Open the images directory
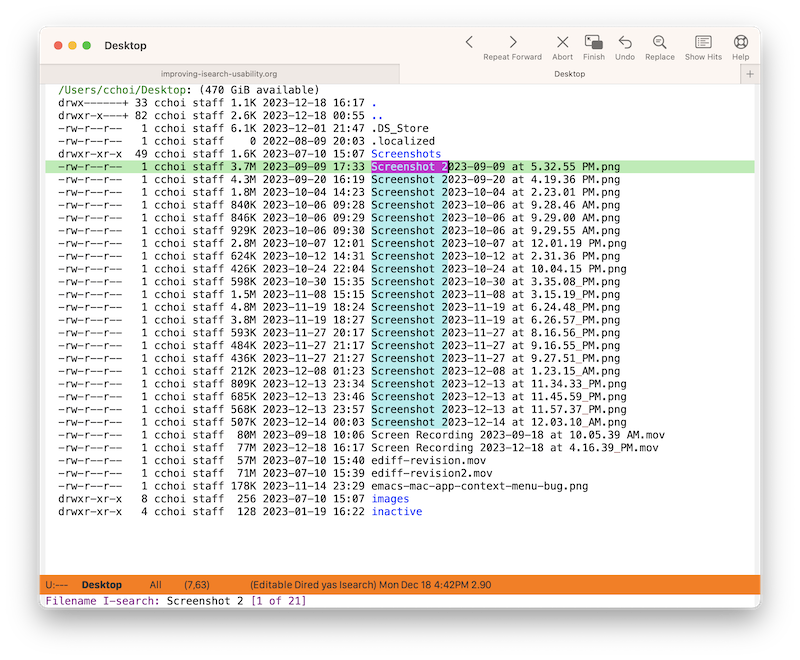Viewport: 800px width, 660px height. point(390,499)
